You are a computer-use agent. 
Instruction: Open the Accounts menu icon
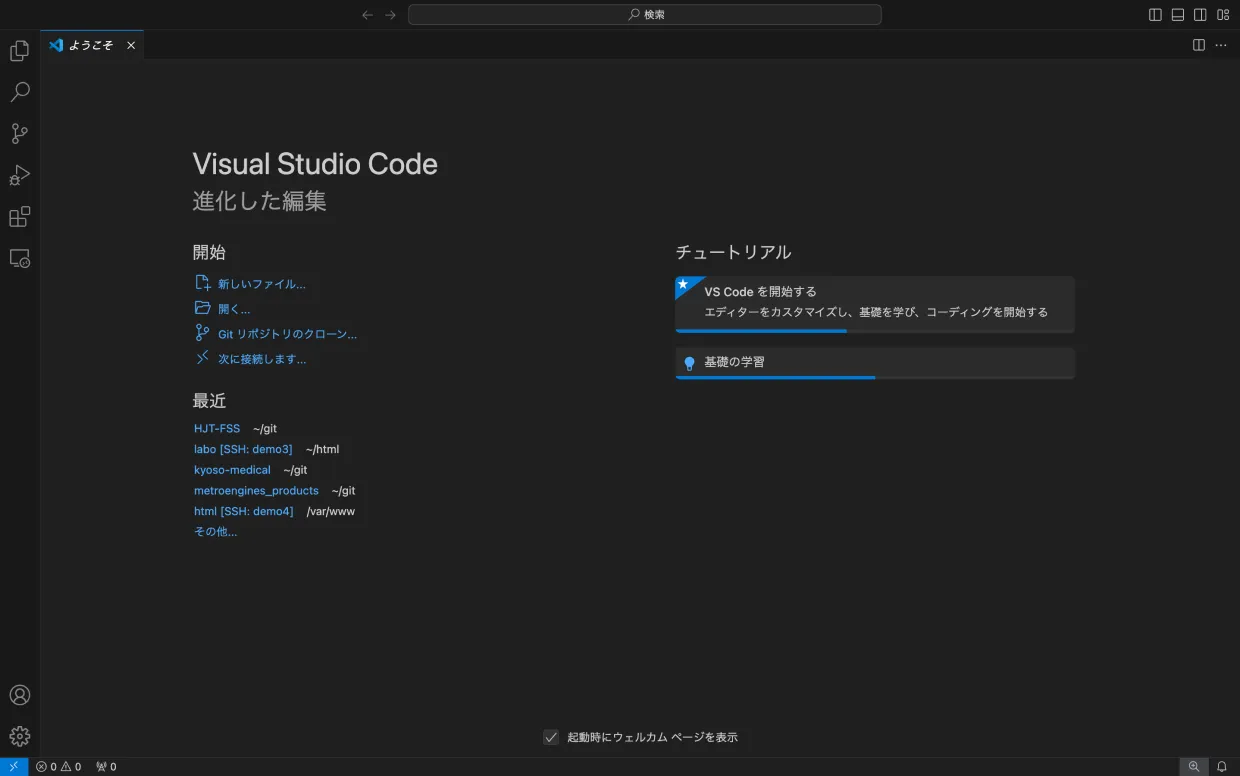click(x=20, y=695)
